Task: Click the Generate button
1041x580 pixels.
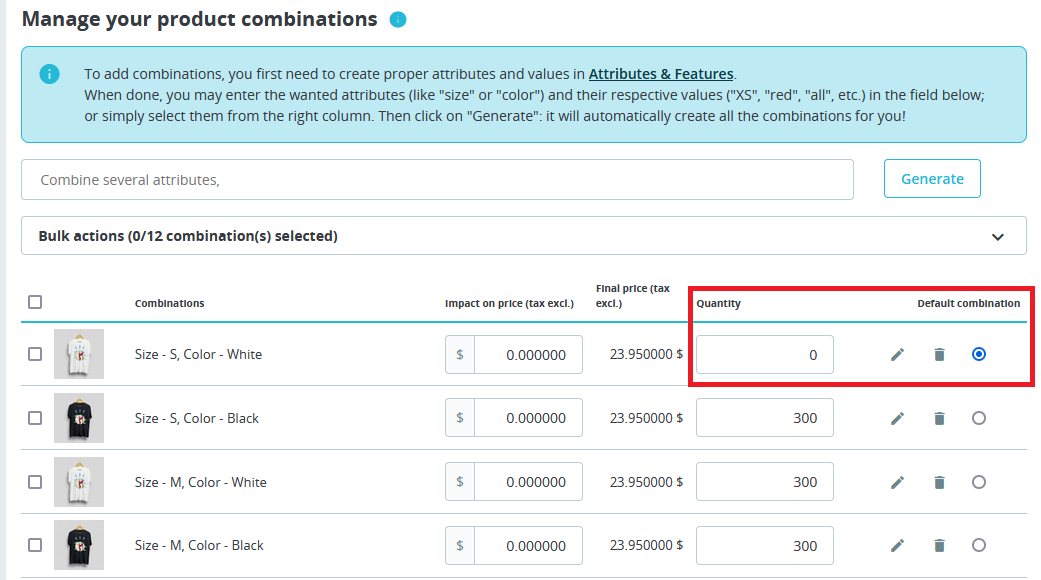Action: (932, 179)
